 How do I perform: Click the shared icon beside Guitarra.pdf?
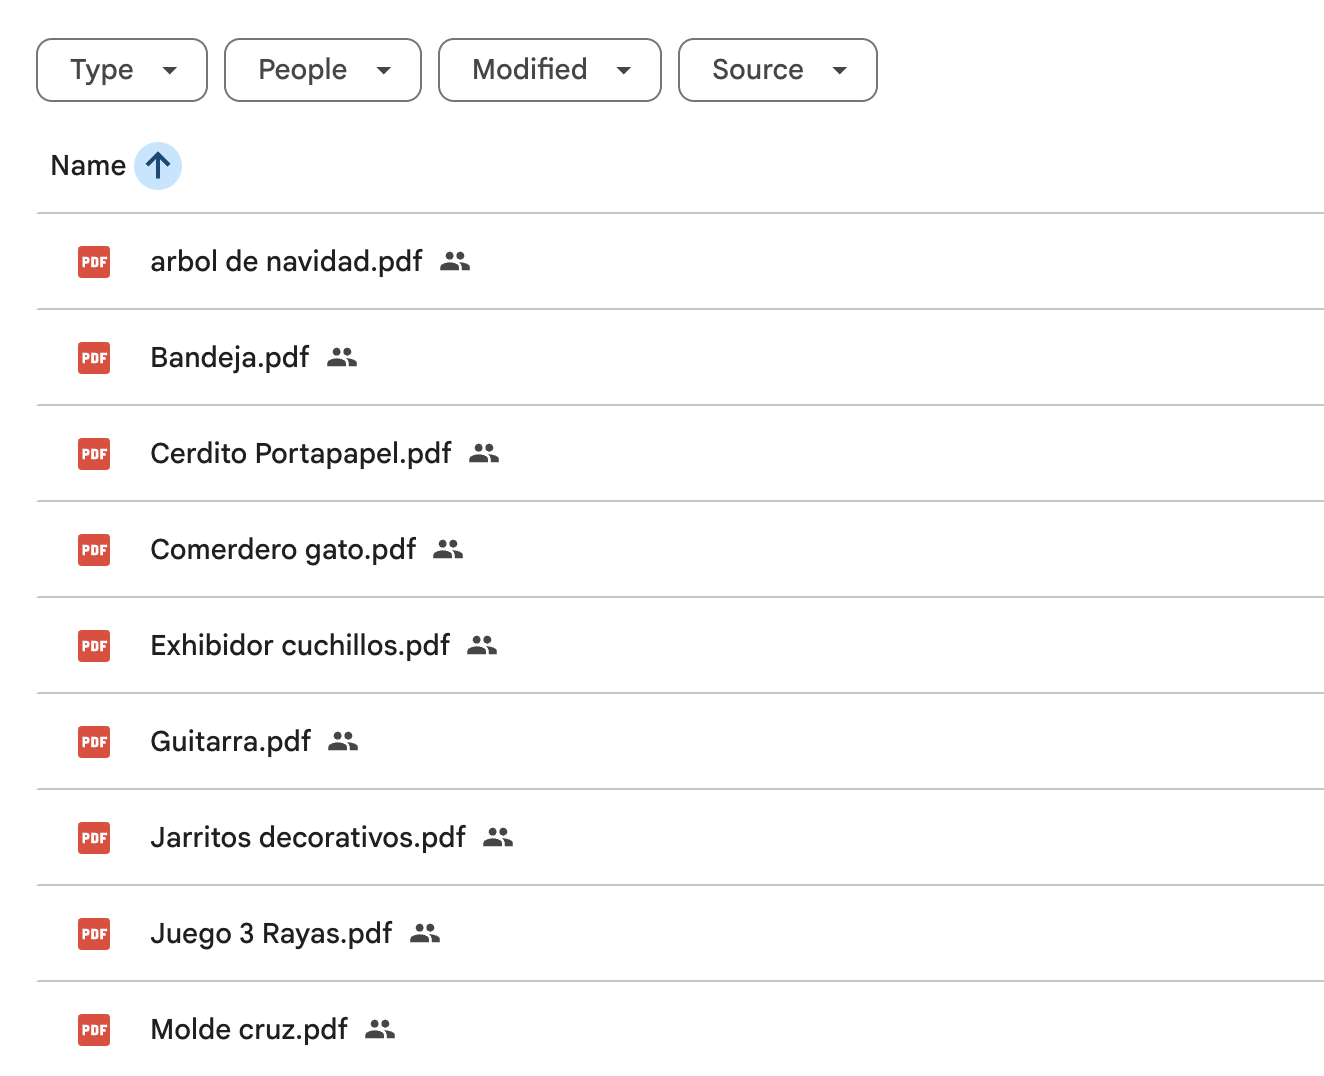(x=343, y=742)
